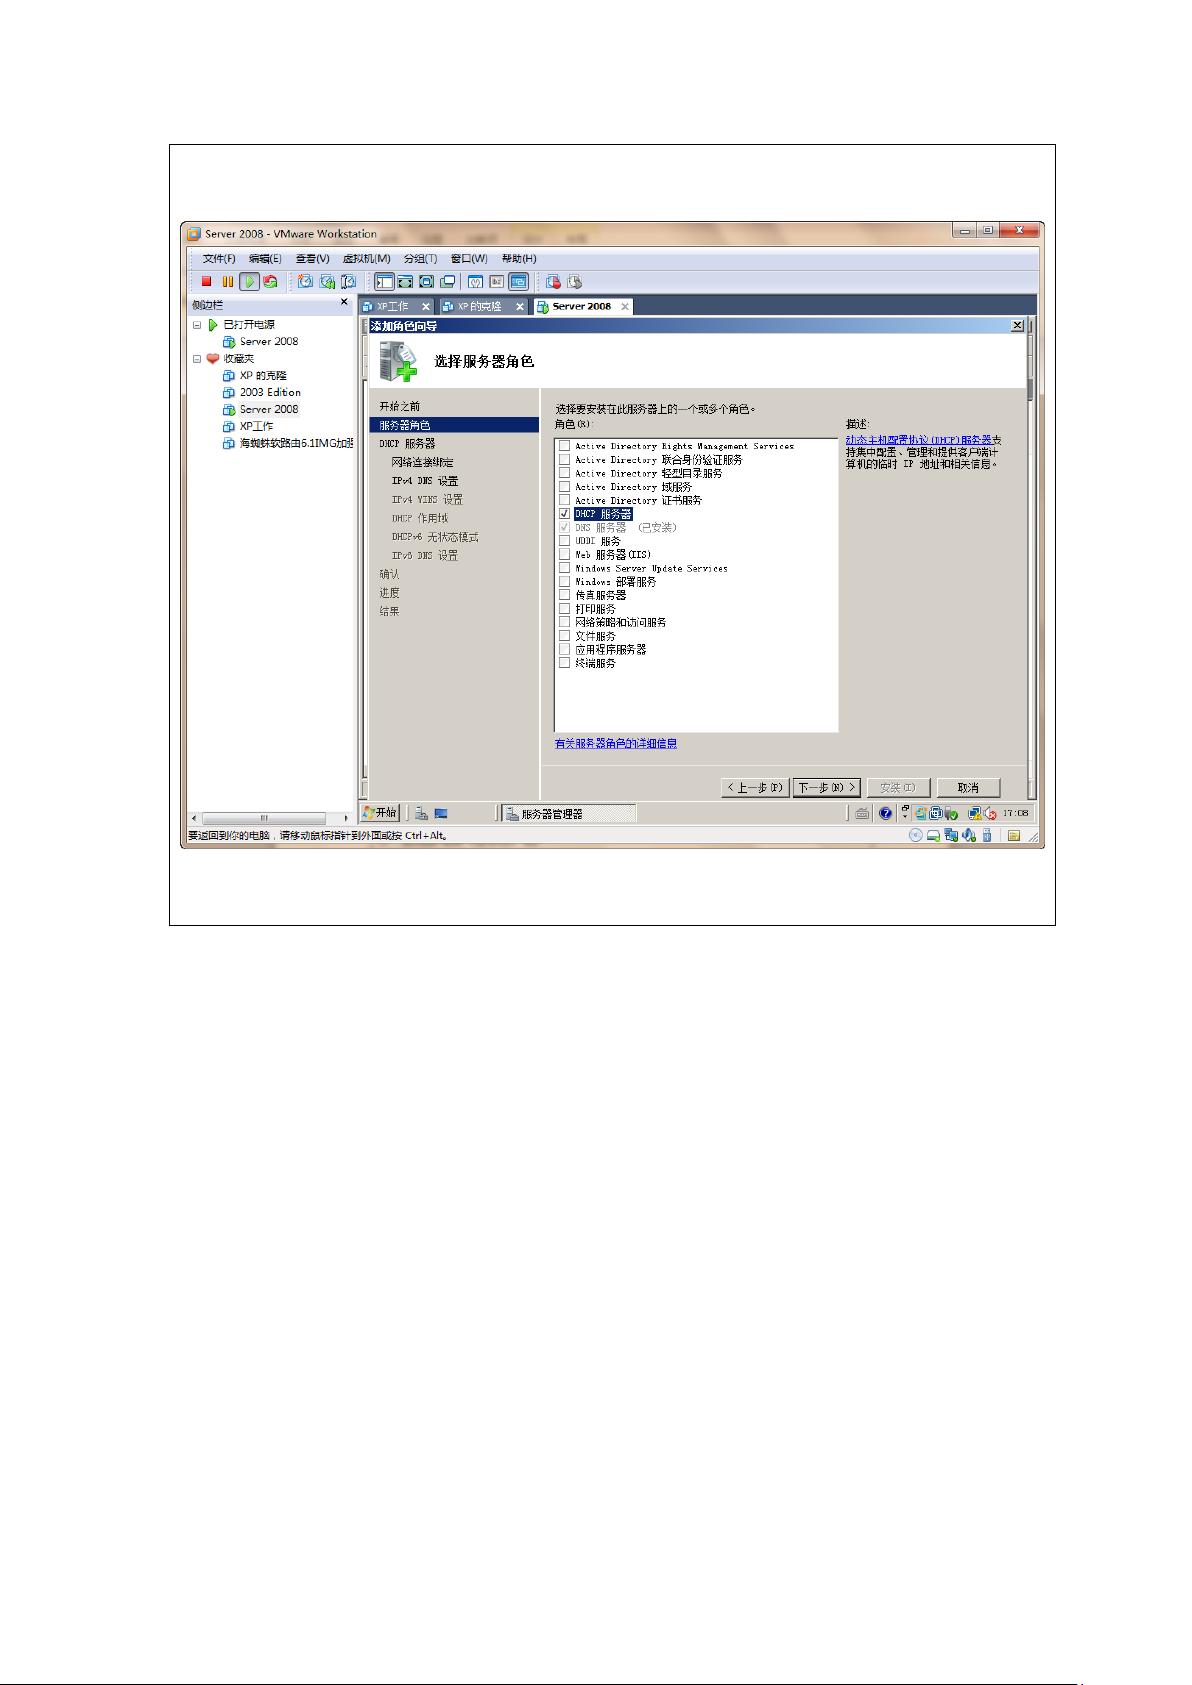Click the hard disk device icon in status bar
The height and width of the screenshot is (1685, 1192).
coord(934,836)
